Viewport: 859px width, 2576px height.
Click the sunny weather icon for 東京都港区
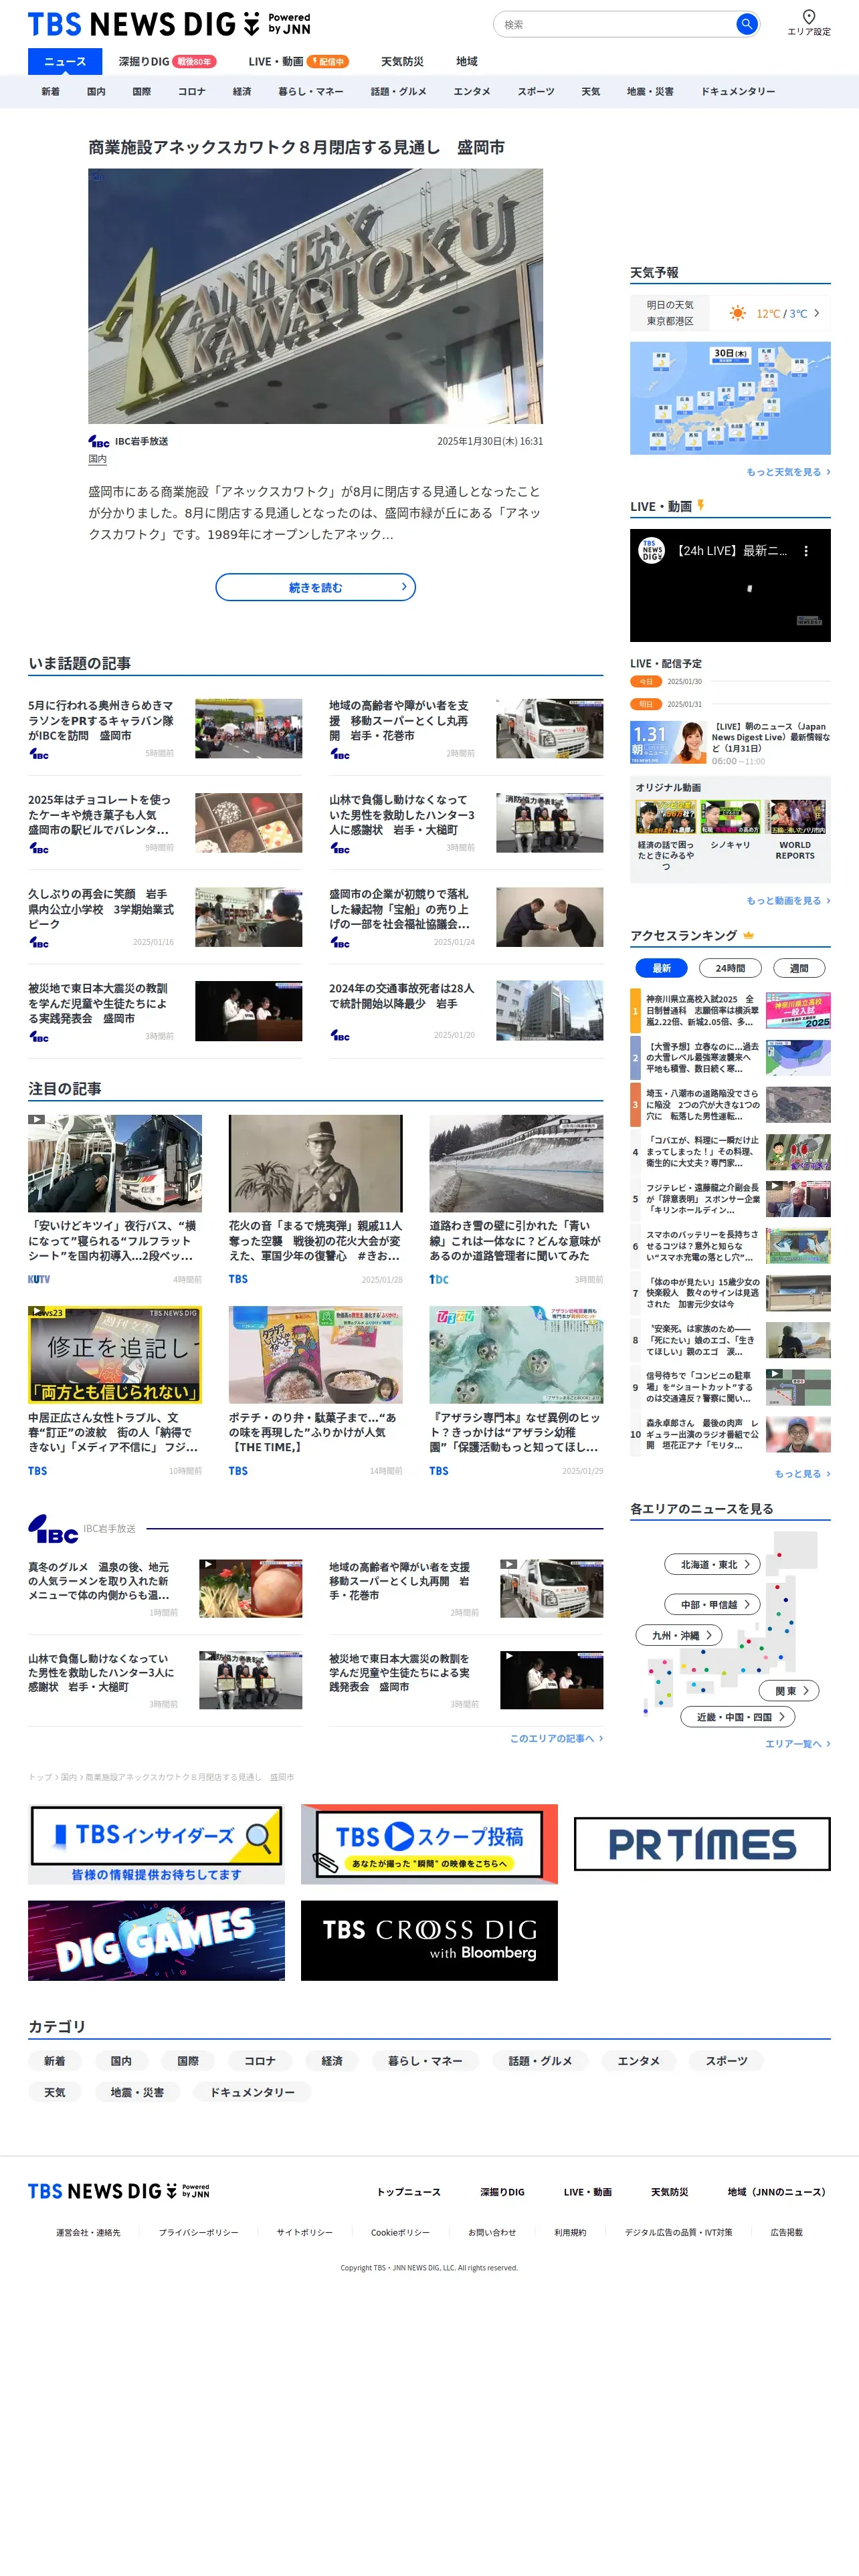pos(738,313)
